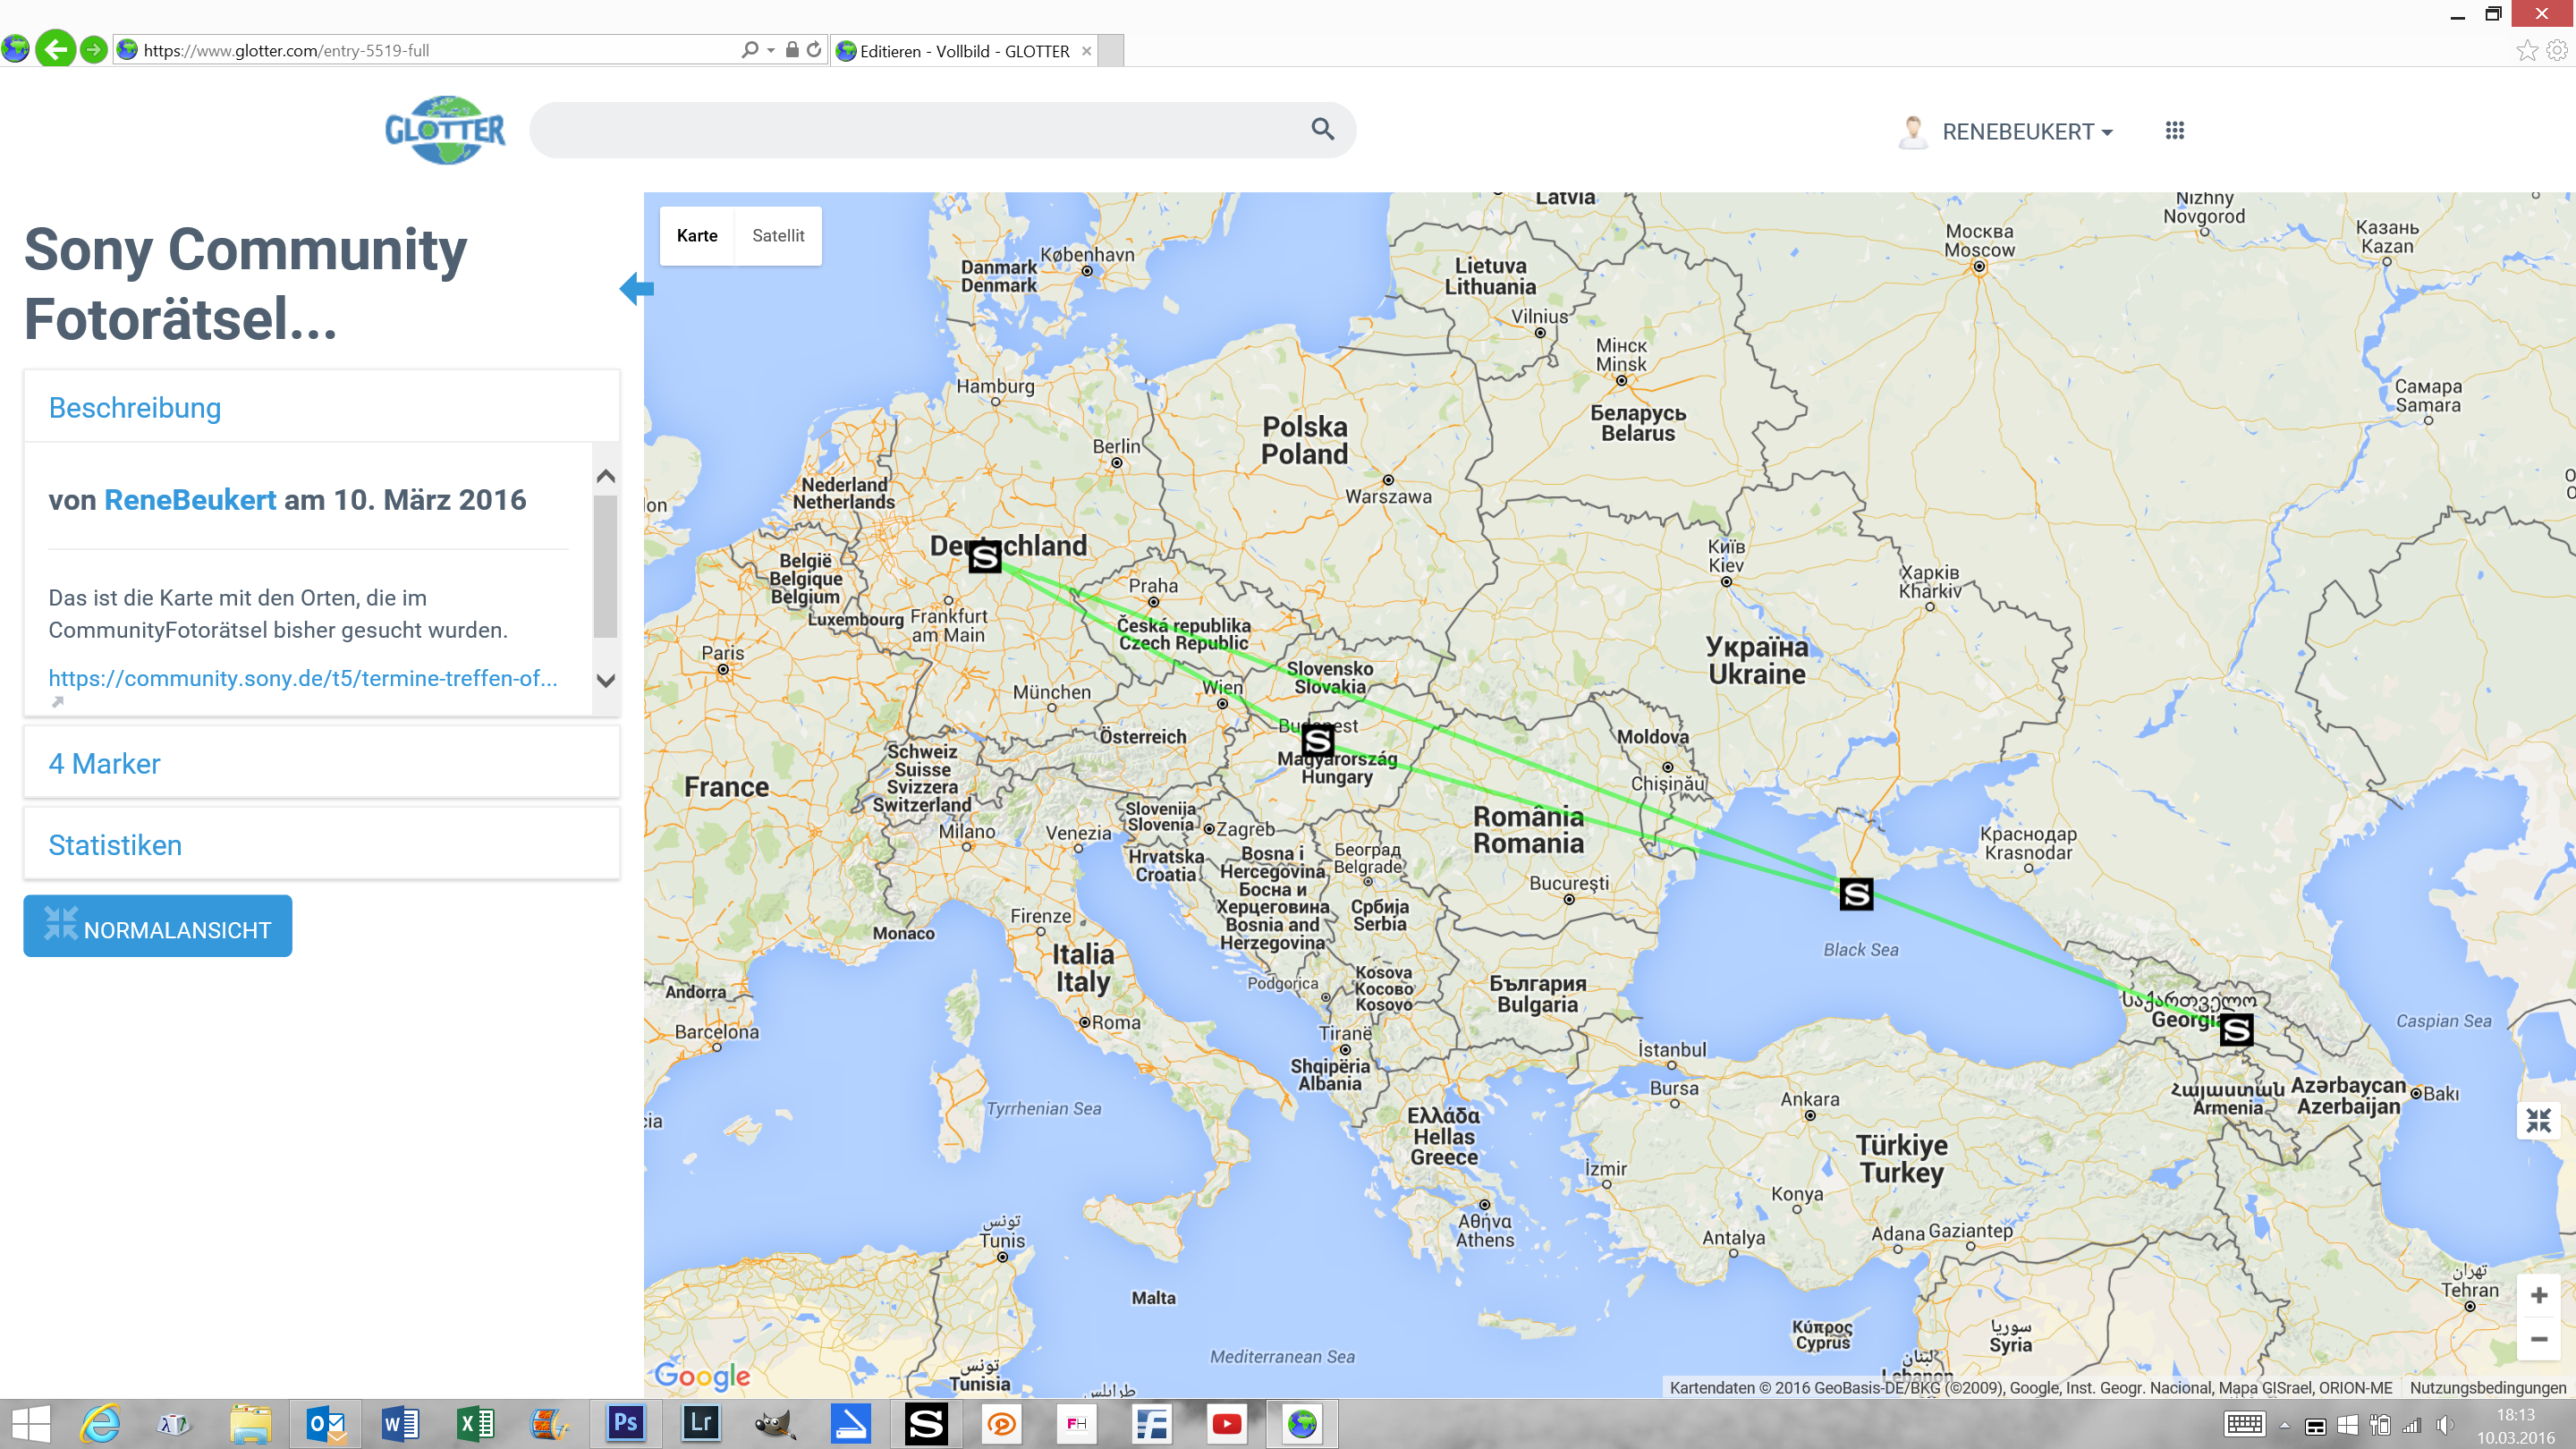The height and width of the screenshot is (1449, 2576).
Task: Open the community.sony.de link
Action: pos(302,678)
